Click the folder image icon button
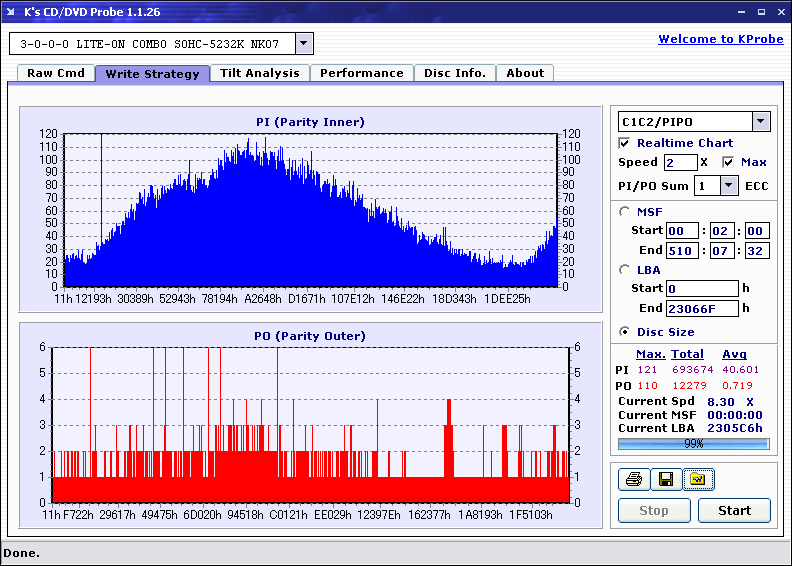This screenshot has width=792, height=566. (697, 480)
